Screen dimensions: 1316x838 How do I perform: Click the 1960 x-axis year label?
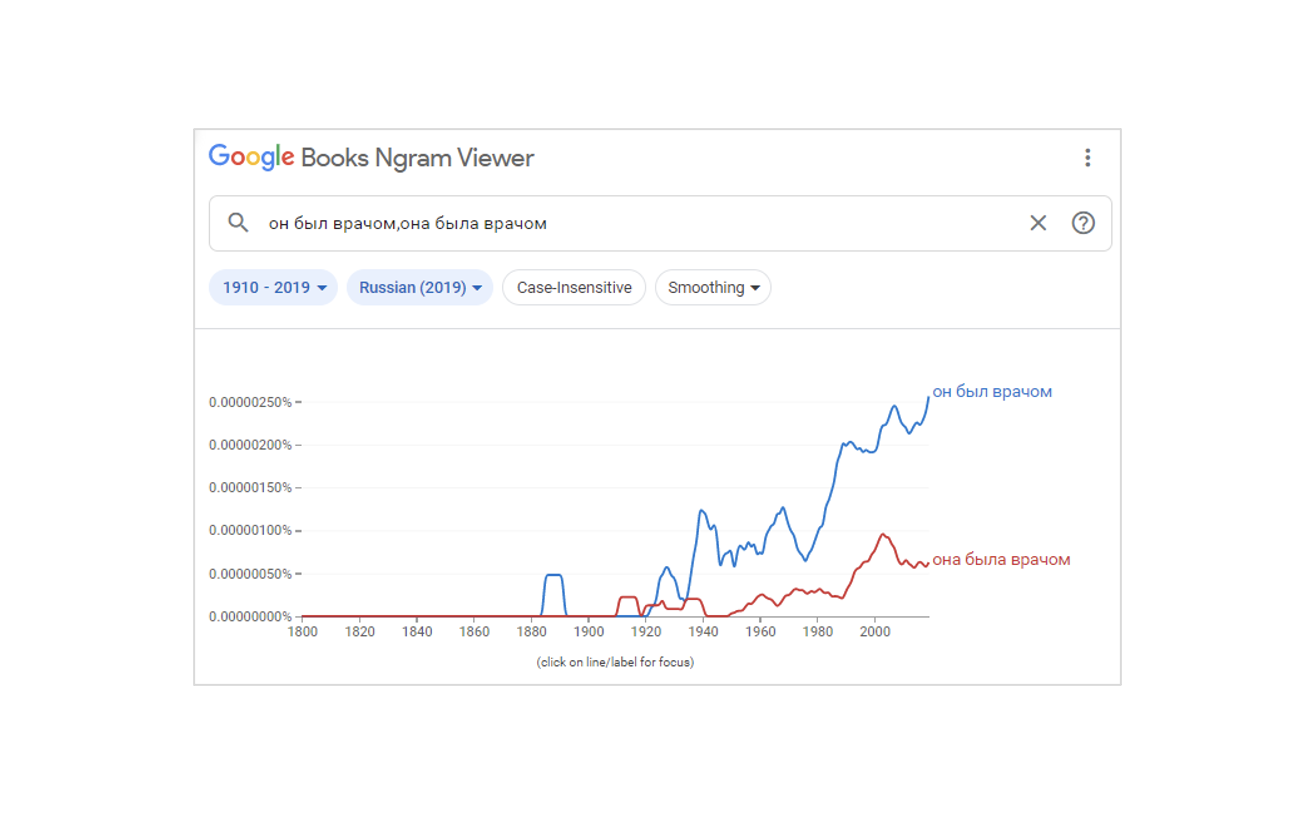(761, 632)
